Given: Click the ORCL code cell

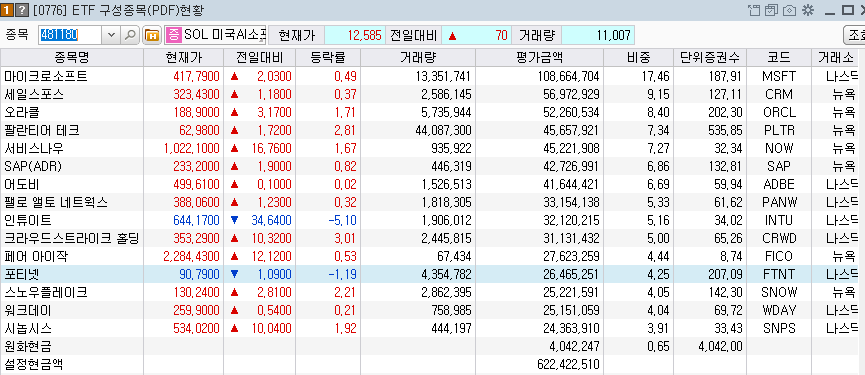Looking at the screenshot, I should tap(779, 112).
